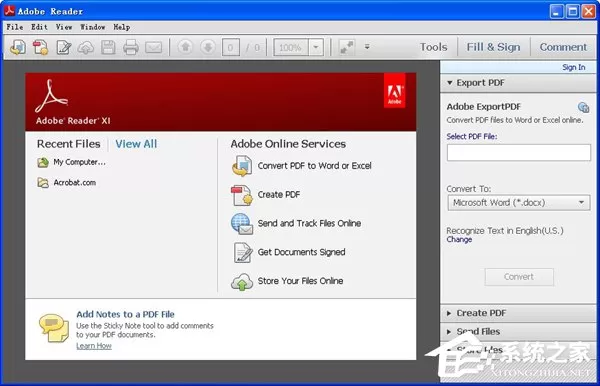
Task: Open the Convert To Microsoft Word dropdown
Action: (518, 203)
